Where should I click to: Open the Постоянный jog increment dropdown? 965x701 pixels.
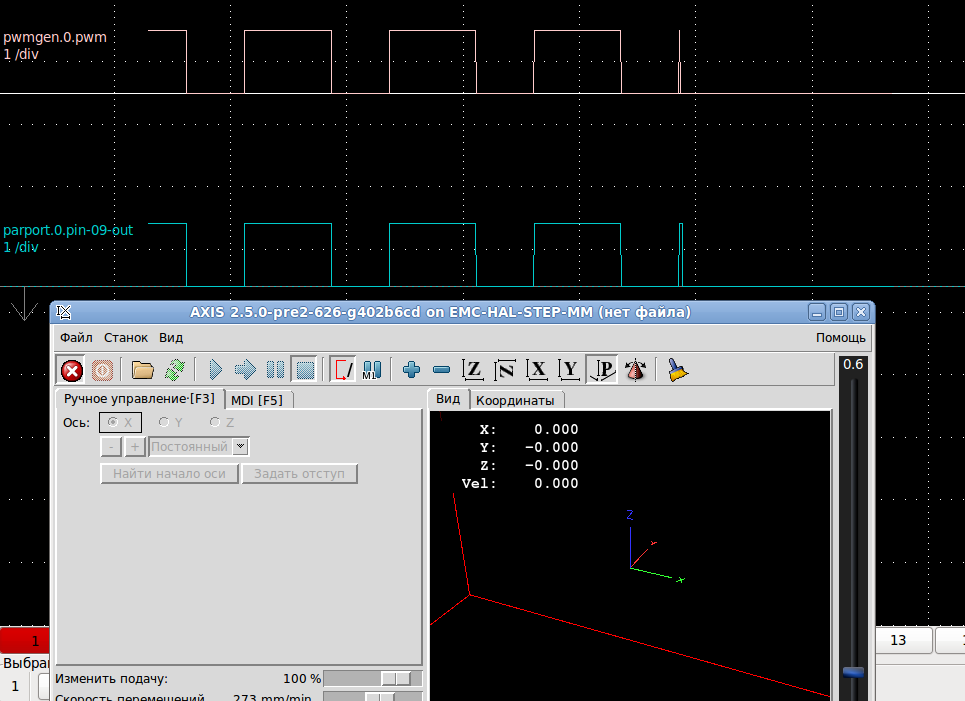tap(240, 447)
